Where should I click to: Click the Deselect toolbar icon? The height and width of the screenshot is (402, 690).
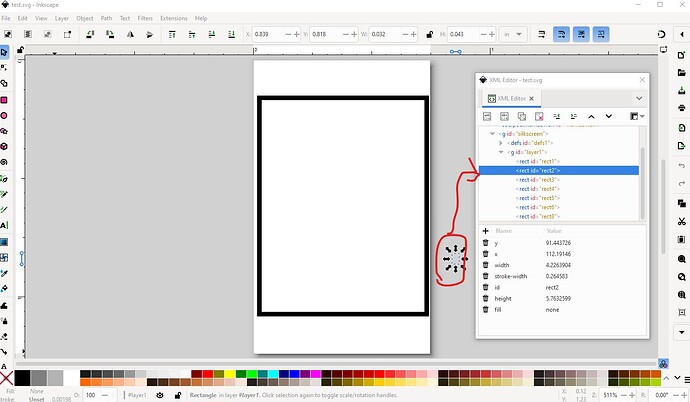(48, 34)
